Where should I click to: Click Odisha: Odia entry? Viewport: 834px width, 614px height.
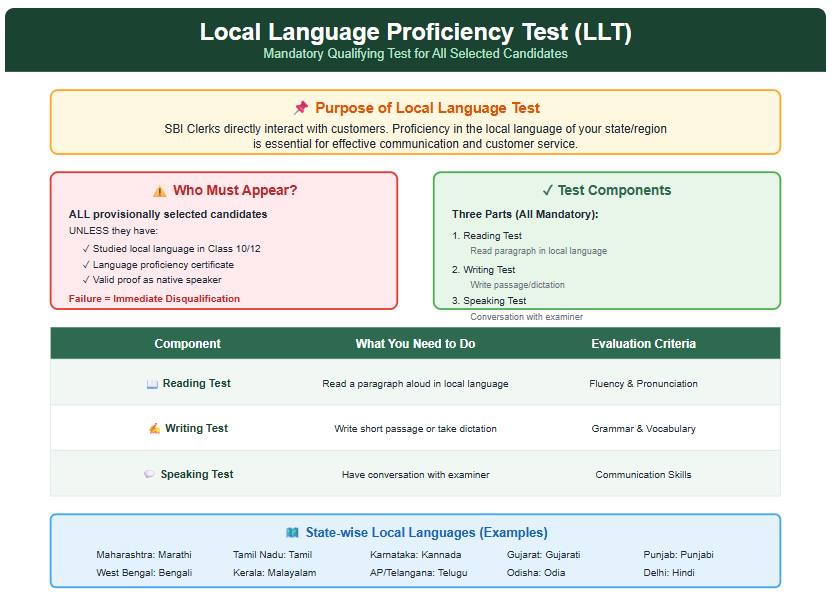pyautogui.click(x=536, y=573)
